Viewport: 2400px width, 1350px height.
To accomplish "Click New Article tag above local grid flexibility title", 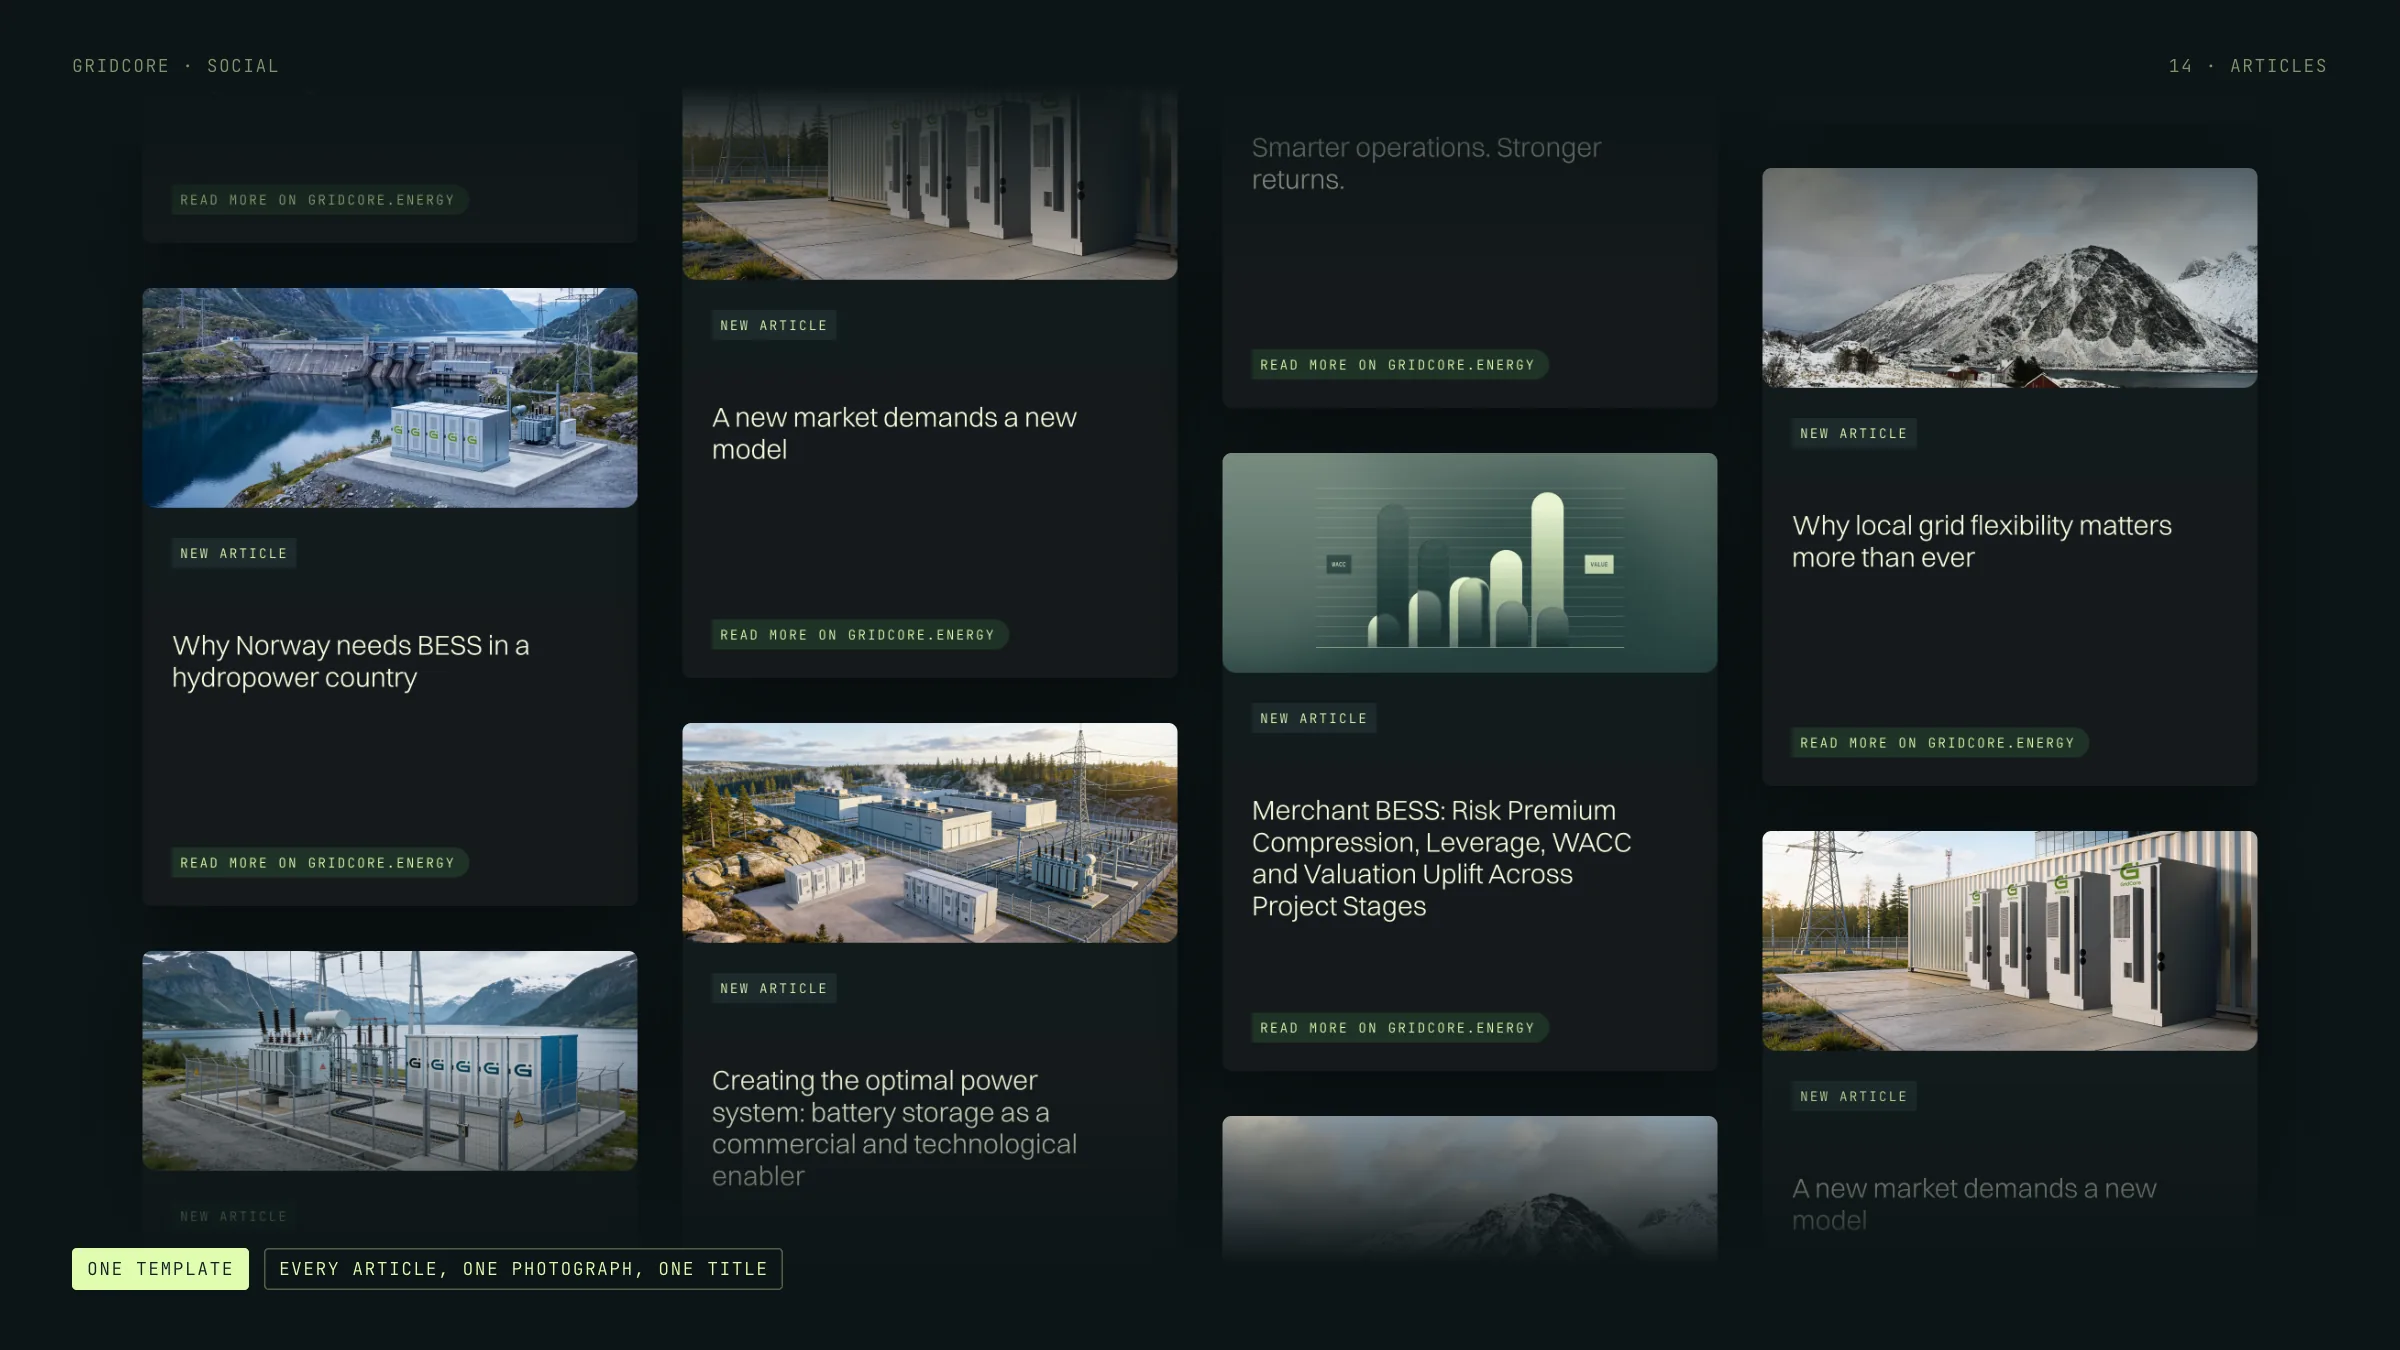I will coord(1853,433).
